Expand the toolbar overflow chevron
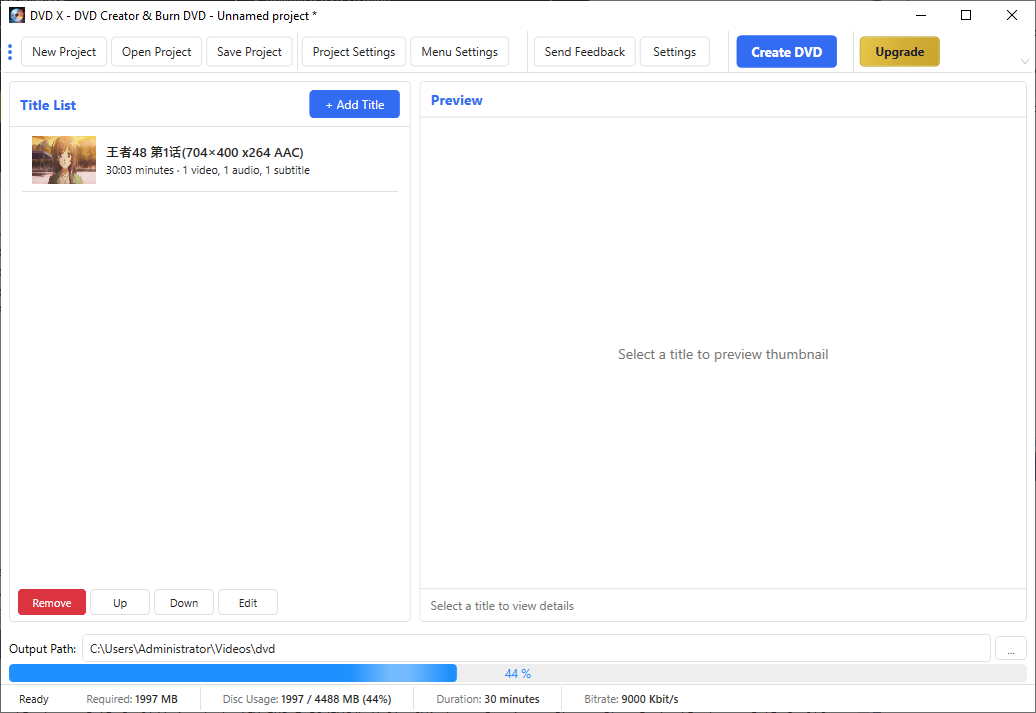 [x=1025, y=61]
